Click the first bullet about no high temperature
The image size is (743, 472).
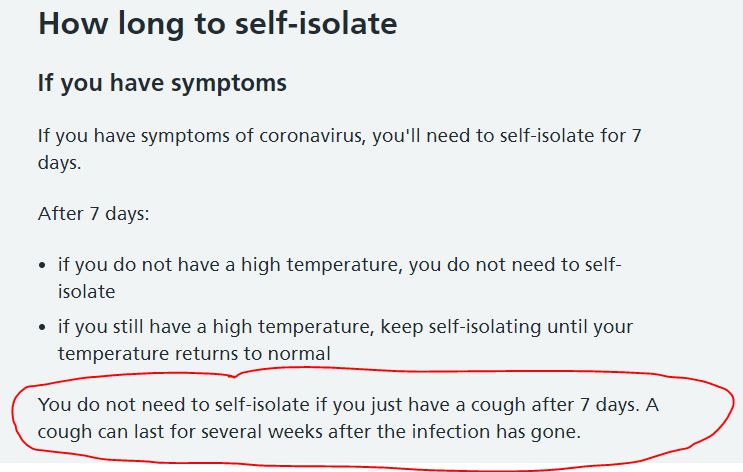(339, 278)
